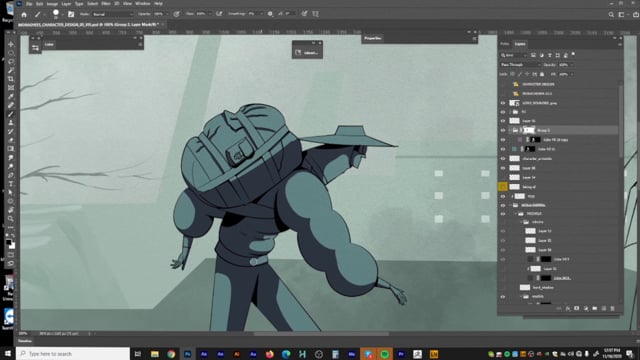Select the Eraser tool
This screenshot has height=360, width=640.
coord(11,140)
